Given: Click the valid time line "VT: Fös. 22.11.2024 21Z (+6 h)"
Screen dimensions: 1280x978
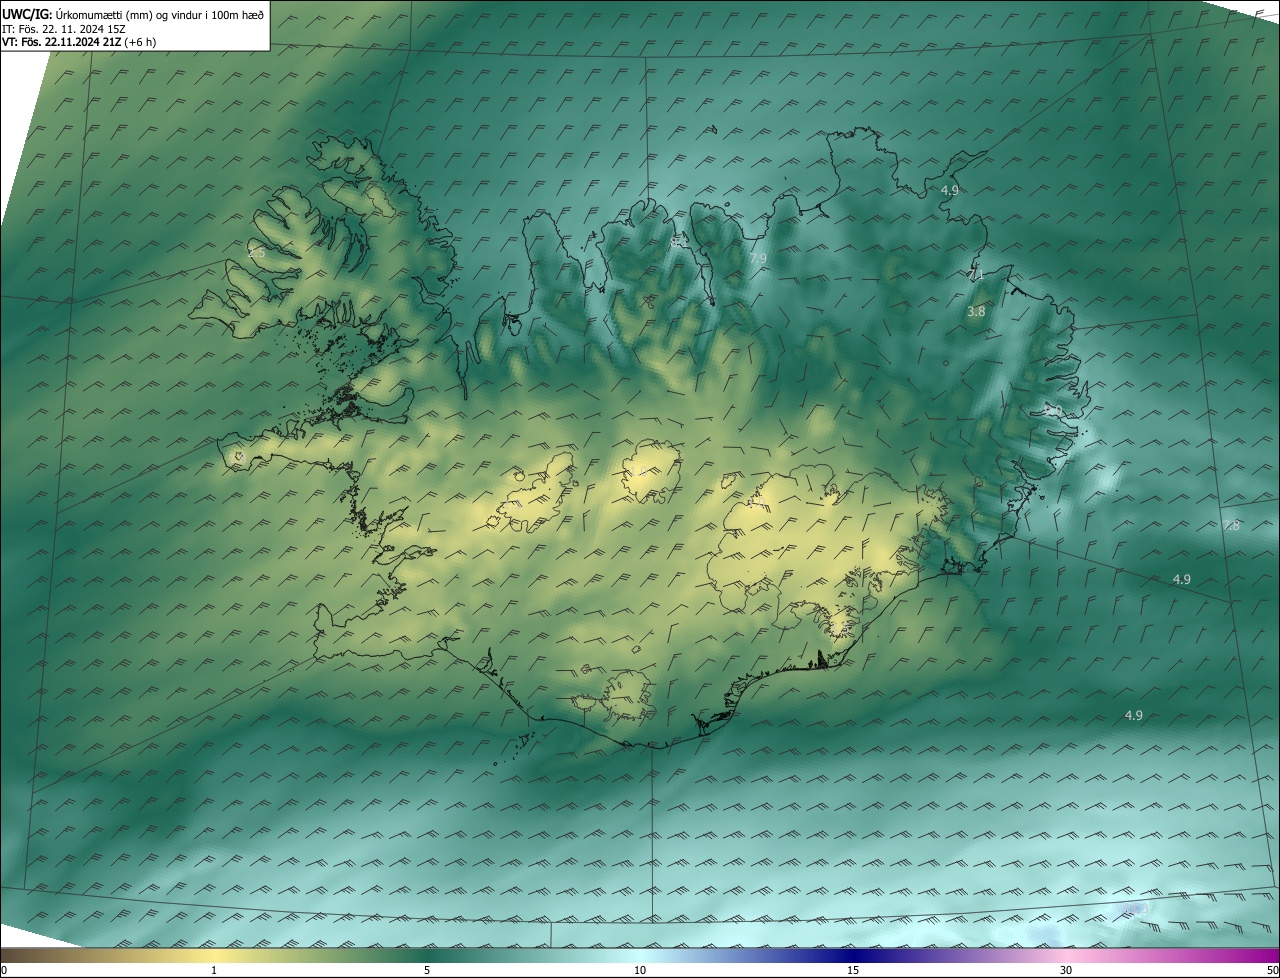Looking at the screenshot, I should click(x=79, y=42).
